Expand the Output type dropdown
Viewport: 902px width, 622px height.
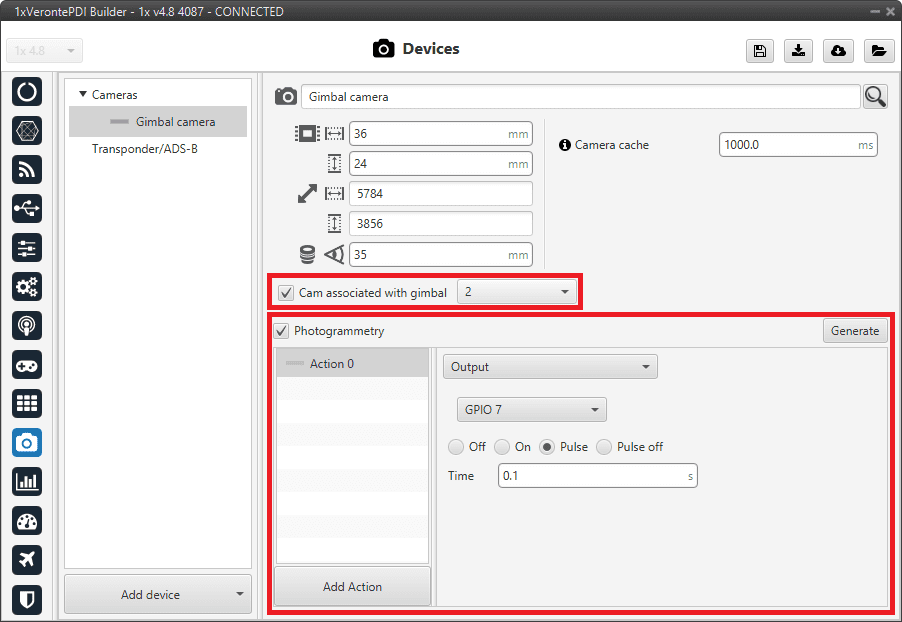click(x=550, y=367)
